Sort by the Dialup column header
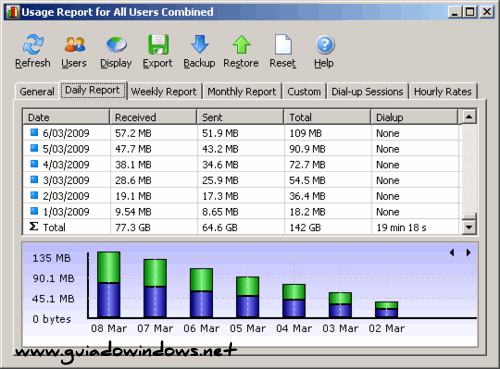This screenshot has width=500, height=369. pos(414,117)
